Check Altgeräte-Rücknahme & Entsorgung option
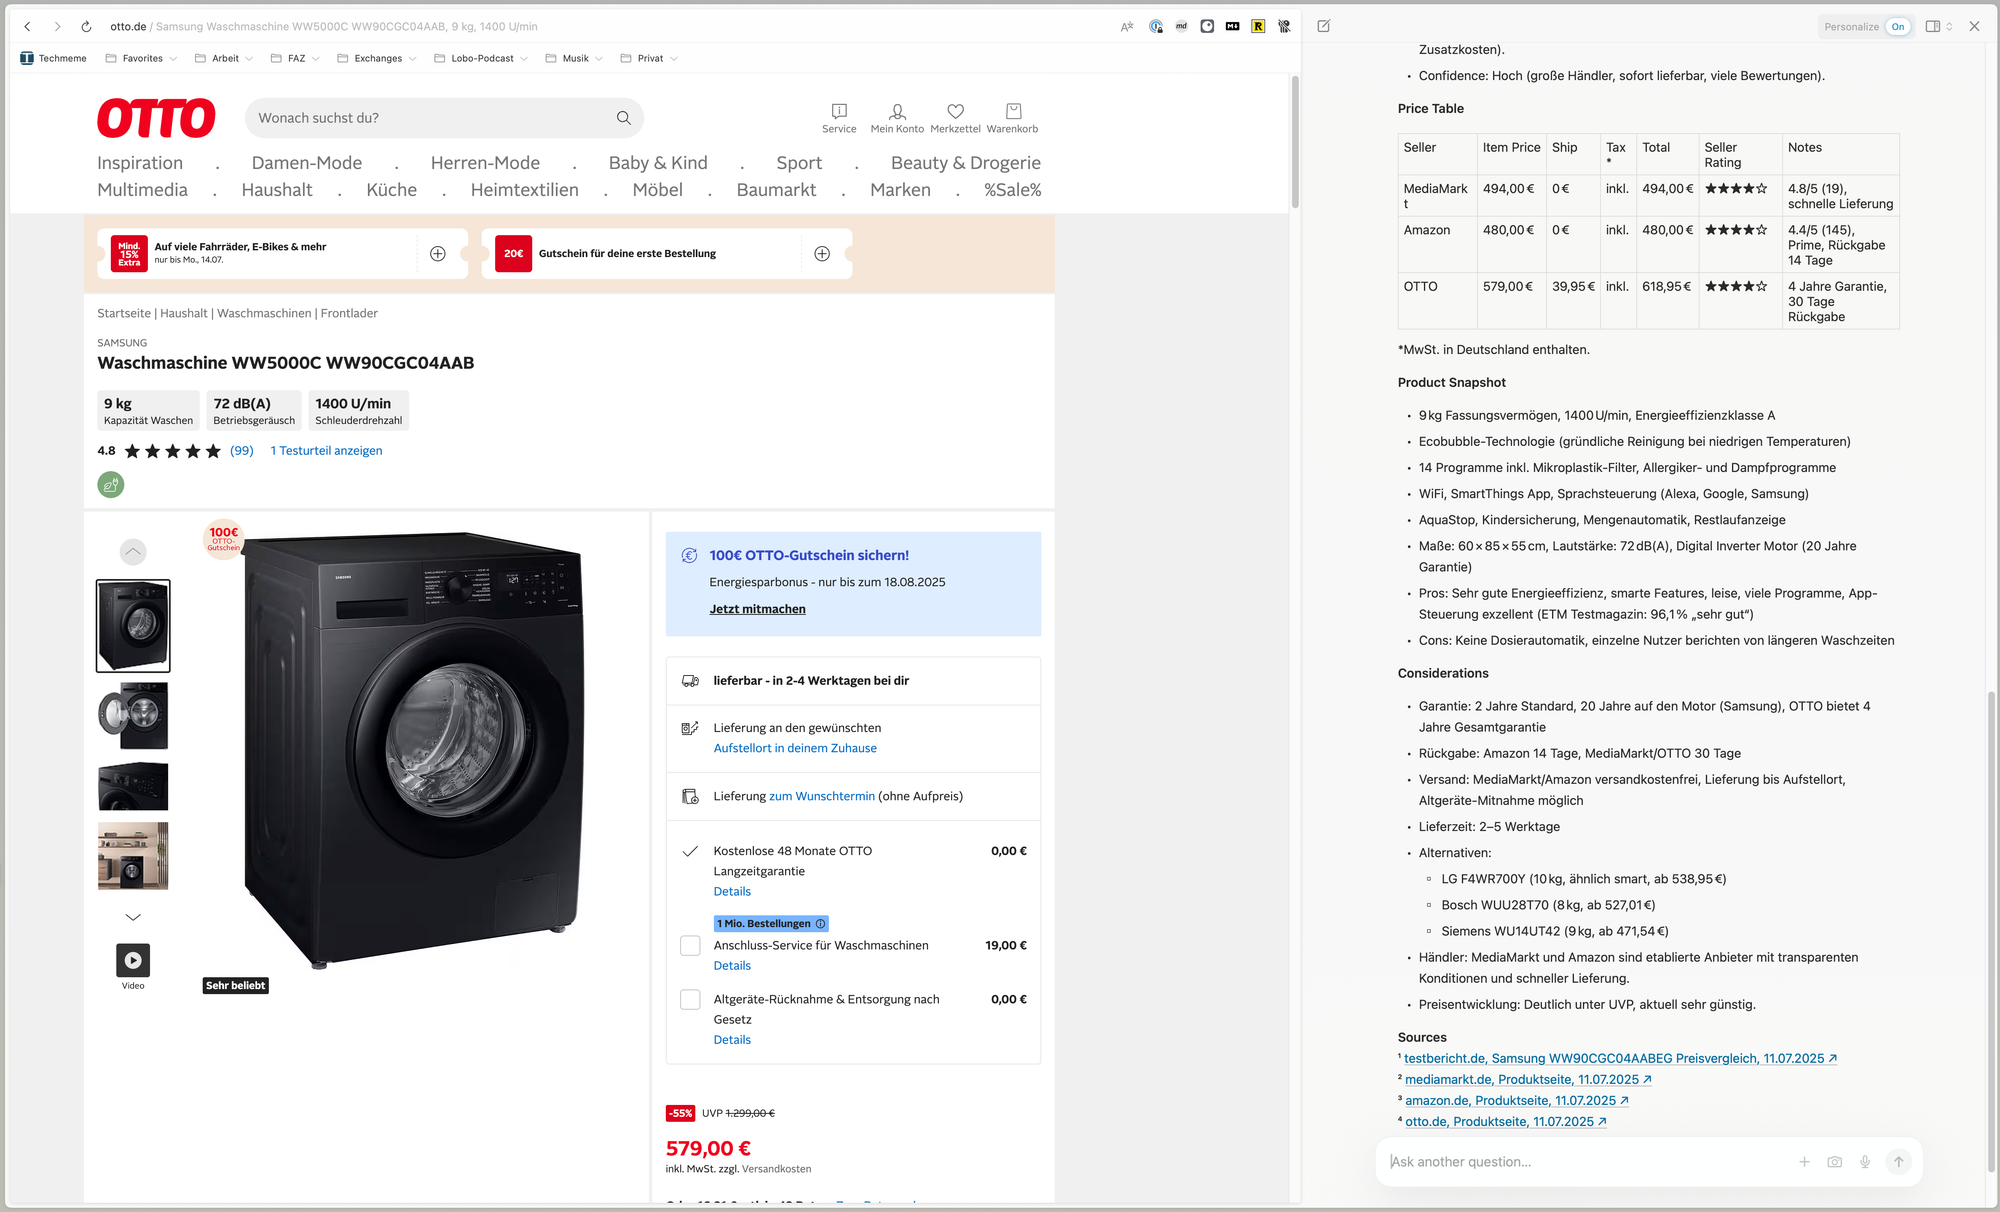 [x=690, y=1000]
